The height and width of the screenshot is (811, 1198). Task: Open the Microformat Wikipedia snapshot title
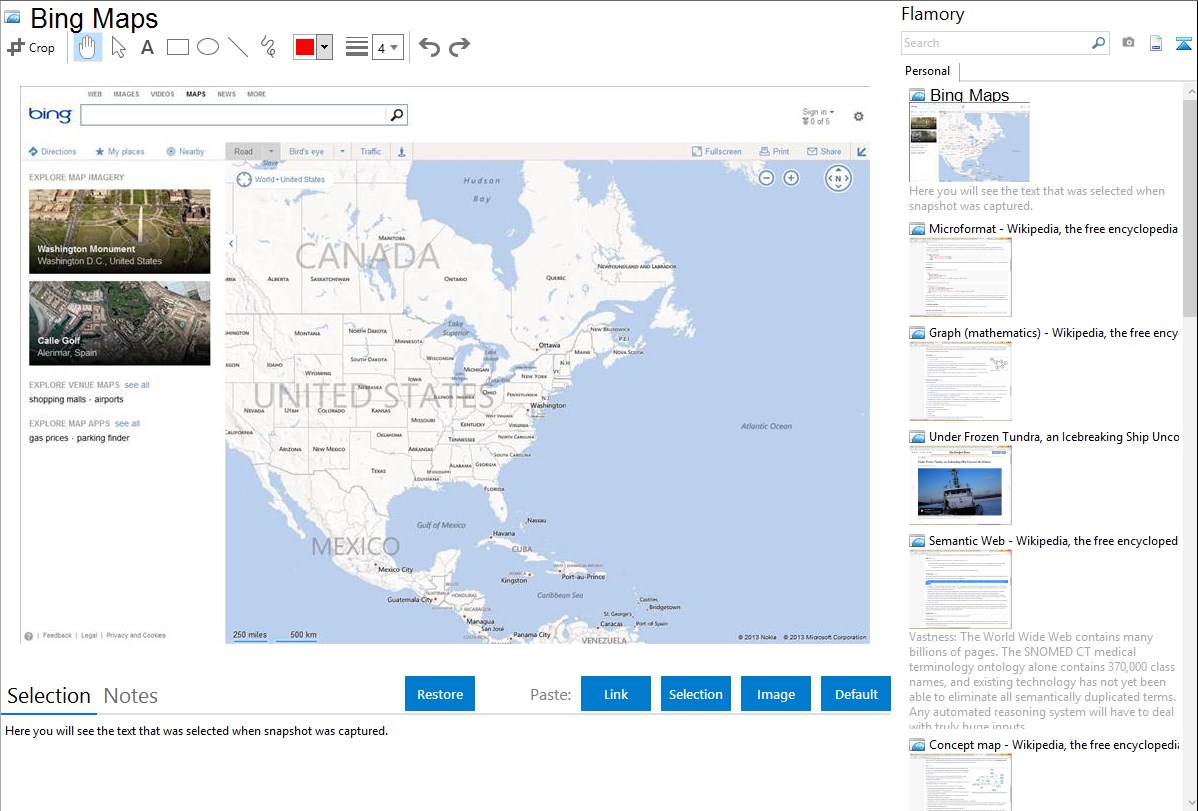1053,229
